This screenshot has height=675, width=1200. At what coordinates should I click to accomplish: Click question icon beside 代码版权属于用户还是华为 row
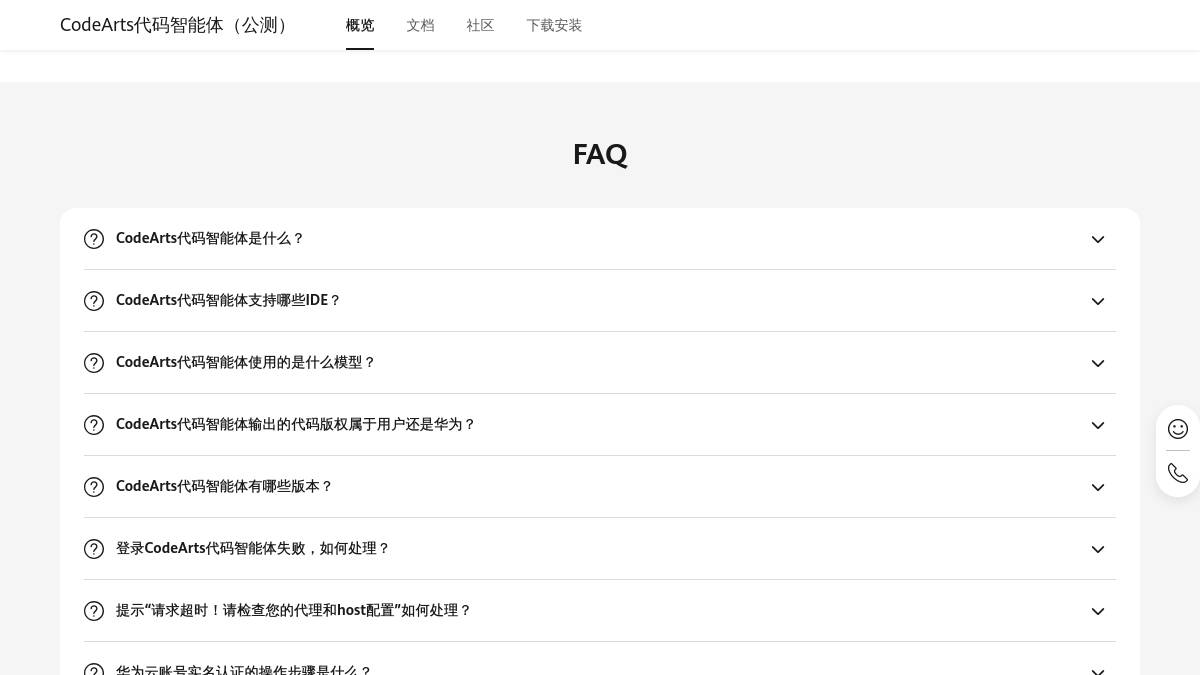pos(94,425)
